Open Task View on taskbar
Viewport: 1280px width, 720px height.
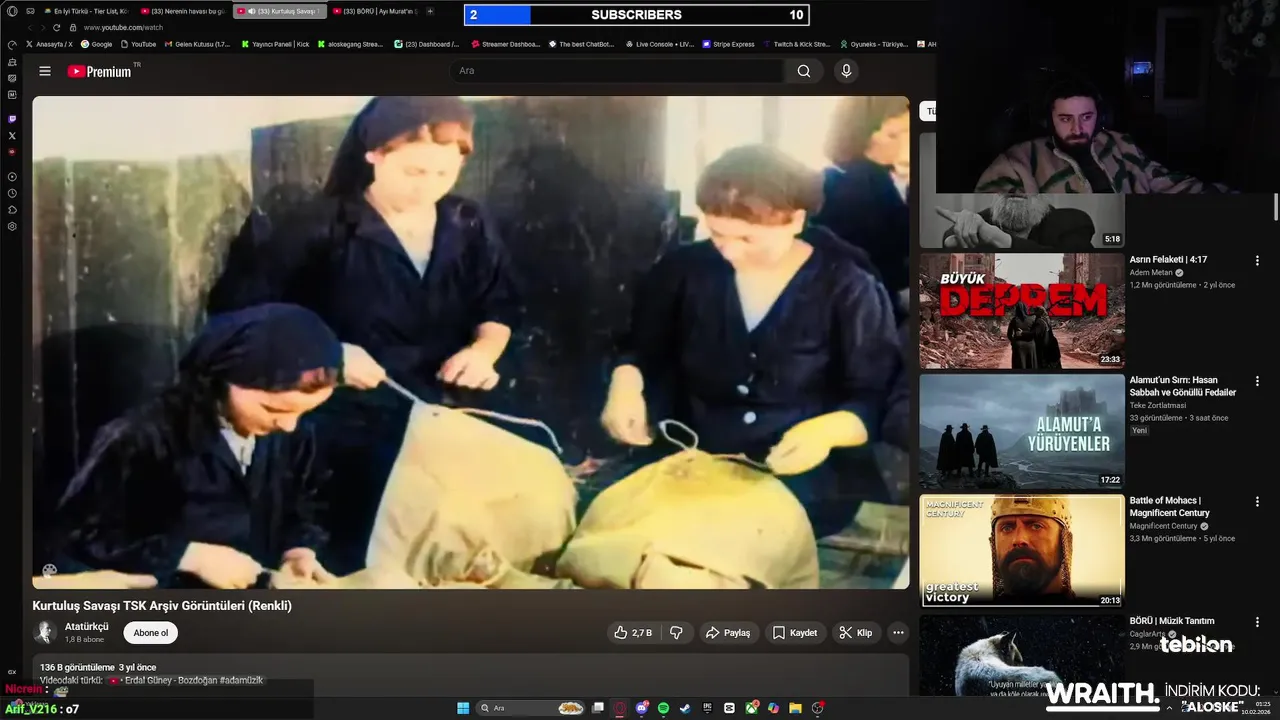point(598,708)
